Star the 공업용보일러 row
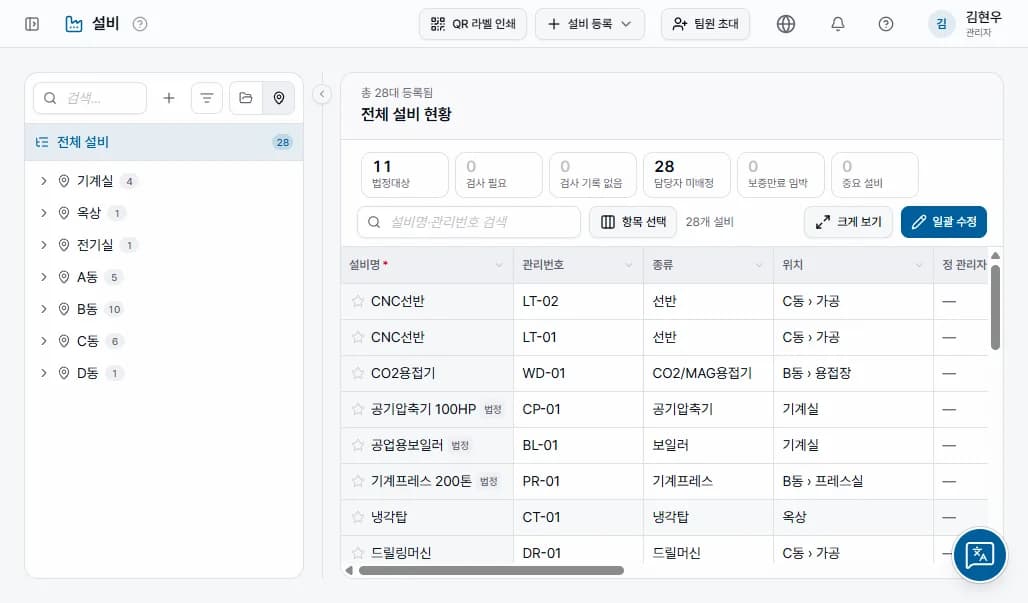This screenshot has width=1028, height=603. pyautogui.click(x=357, y=445)
